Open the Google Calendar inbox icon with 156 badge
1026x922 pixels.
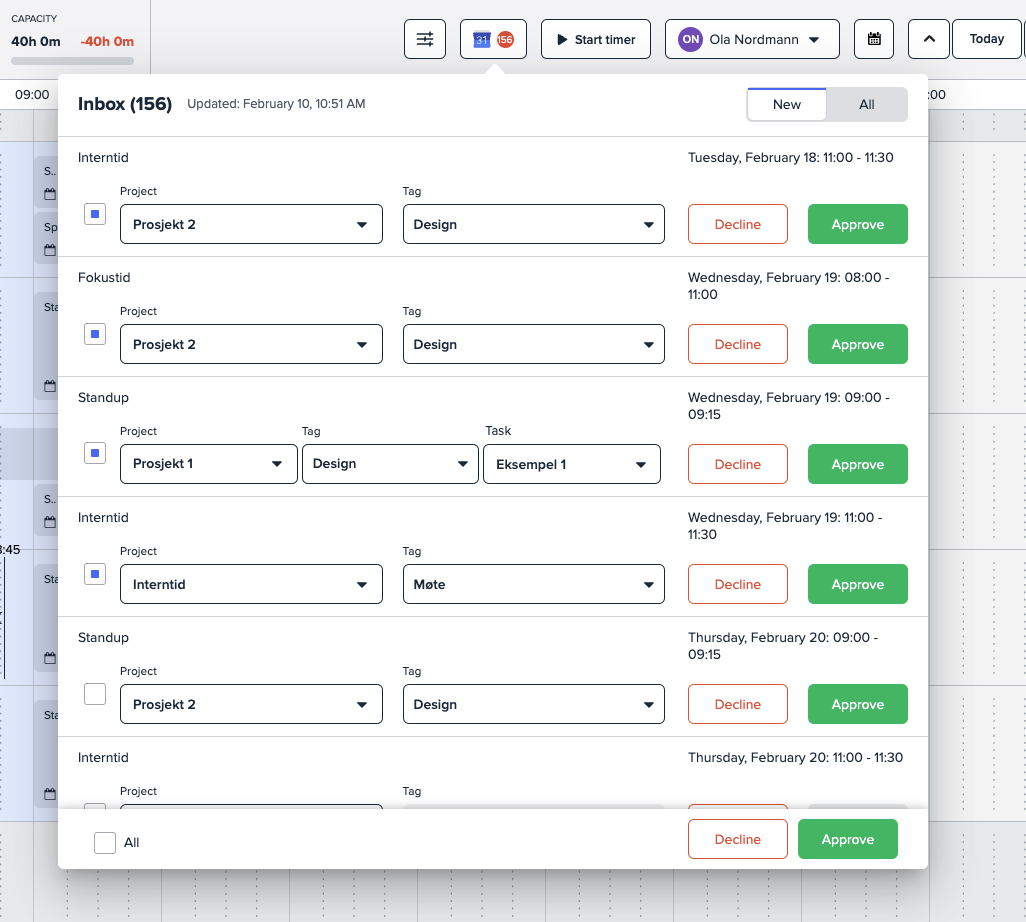click(493, 39)
